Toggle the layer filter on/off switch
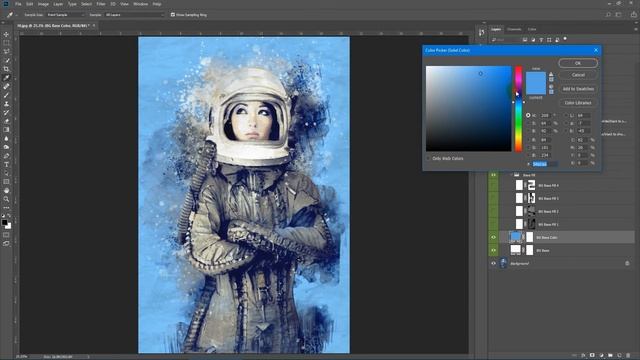This screenshot has width=640, height=360. [x=565, y=39]
